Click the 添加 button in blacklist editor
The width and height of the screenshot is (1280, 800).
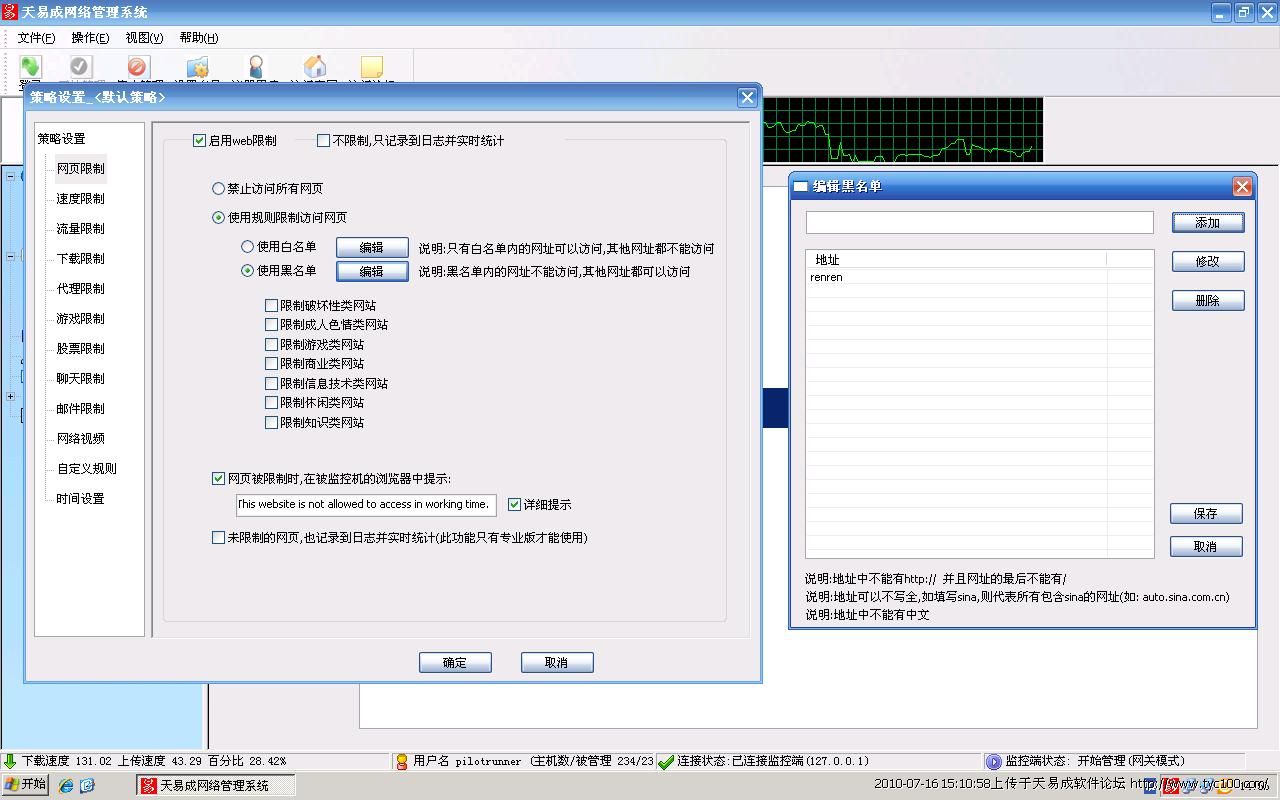click(1207, 223)
